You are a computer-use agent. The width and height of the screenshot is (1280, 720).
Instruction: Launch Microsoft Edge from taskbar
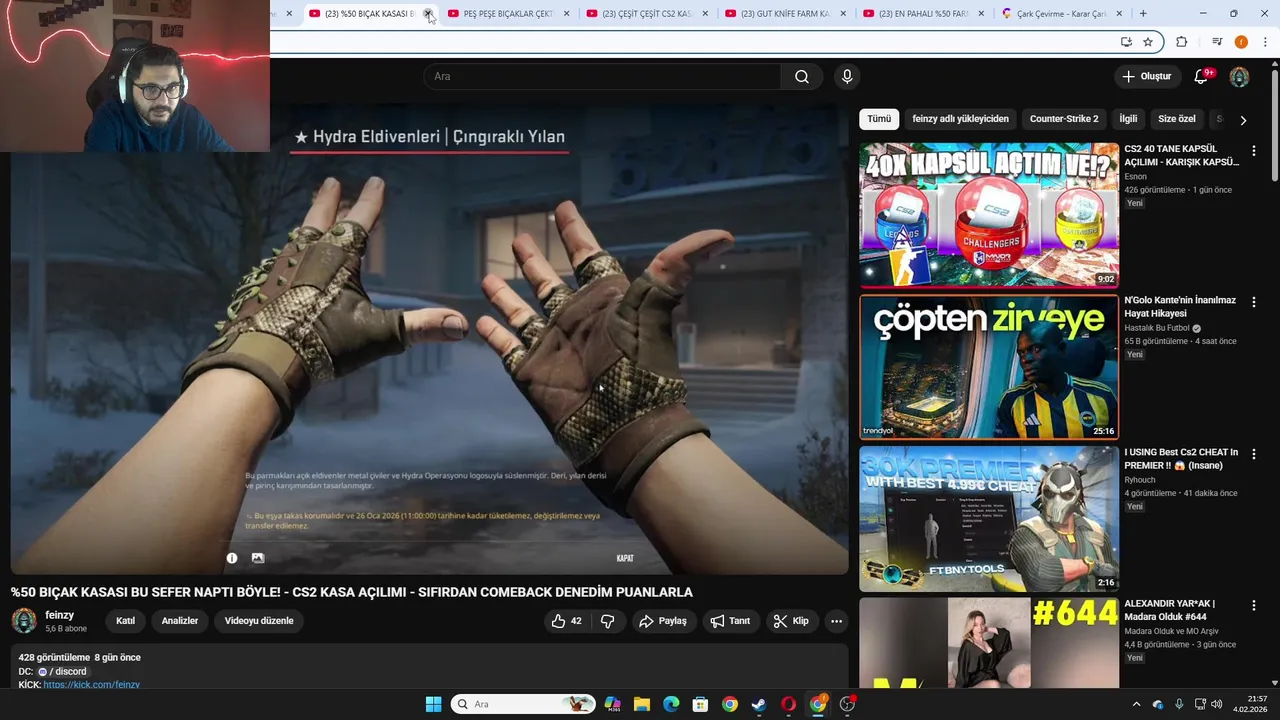pos(671,704)
